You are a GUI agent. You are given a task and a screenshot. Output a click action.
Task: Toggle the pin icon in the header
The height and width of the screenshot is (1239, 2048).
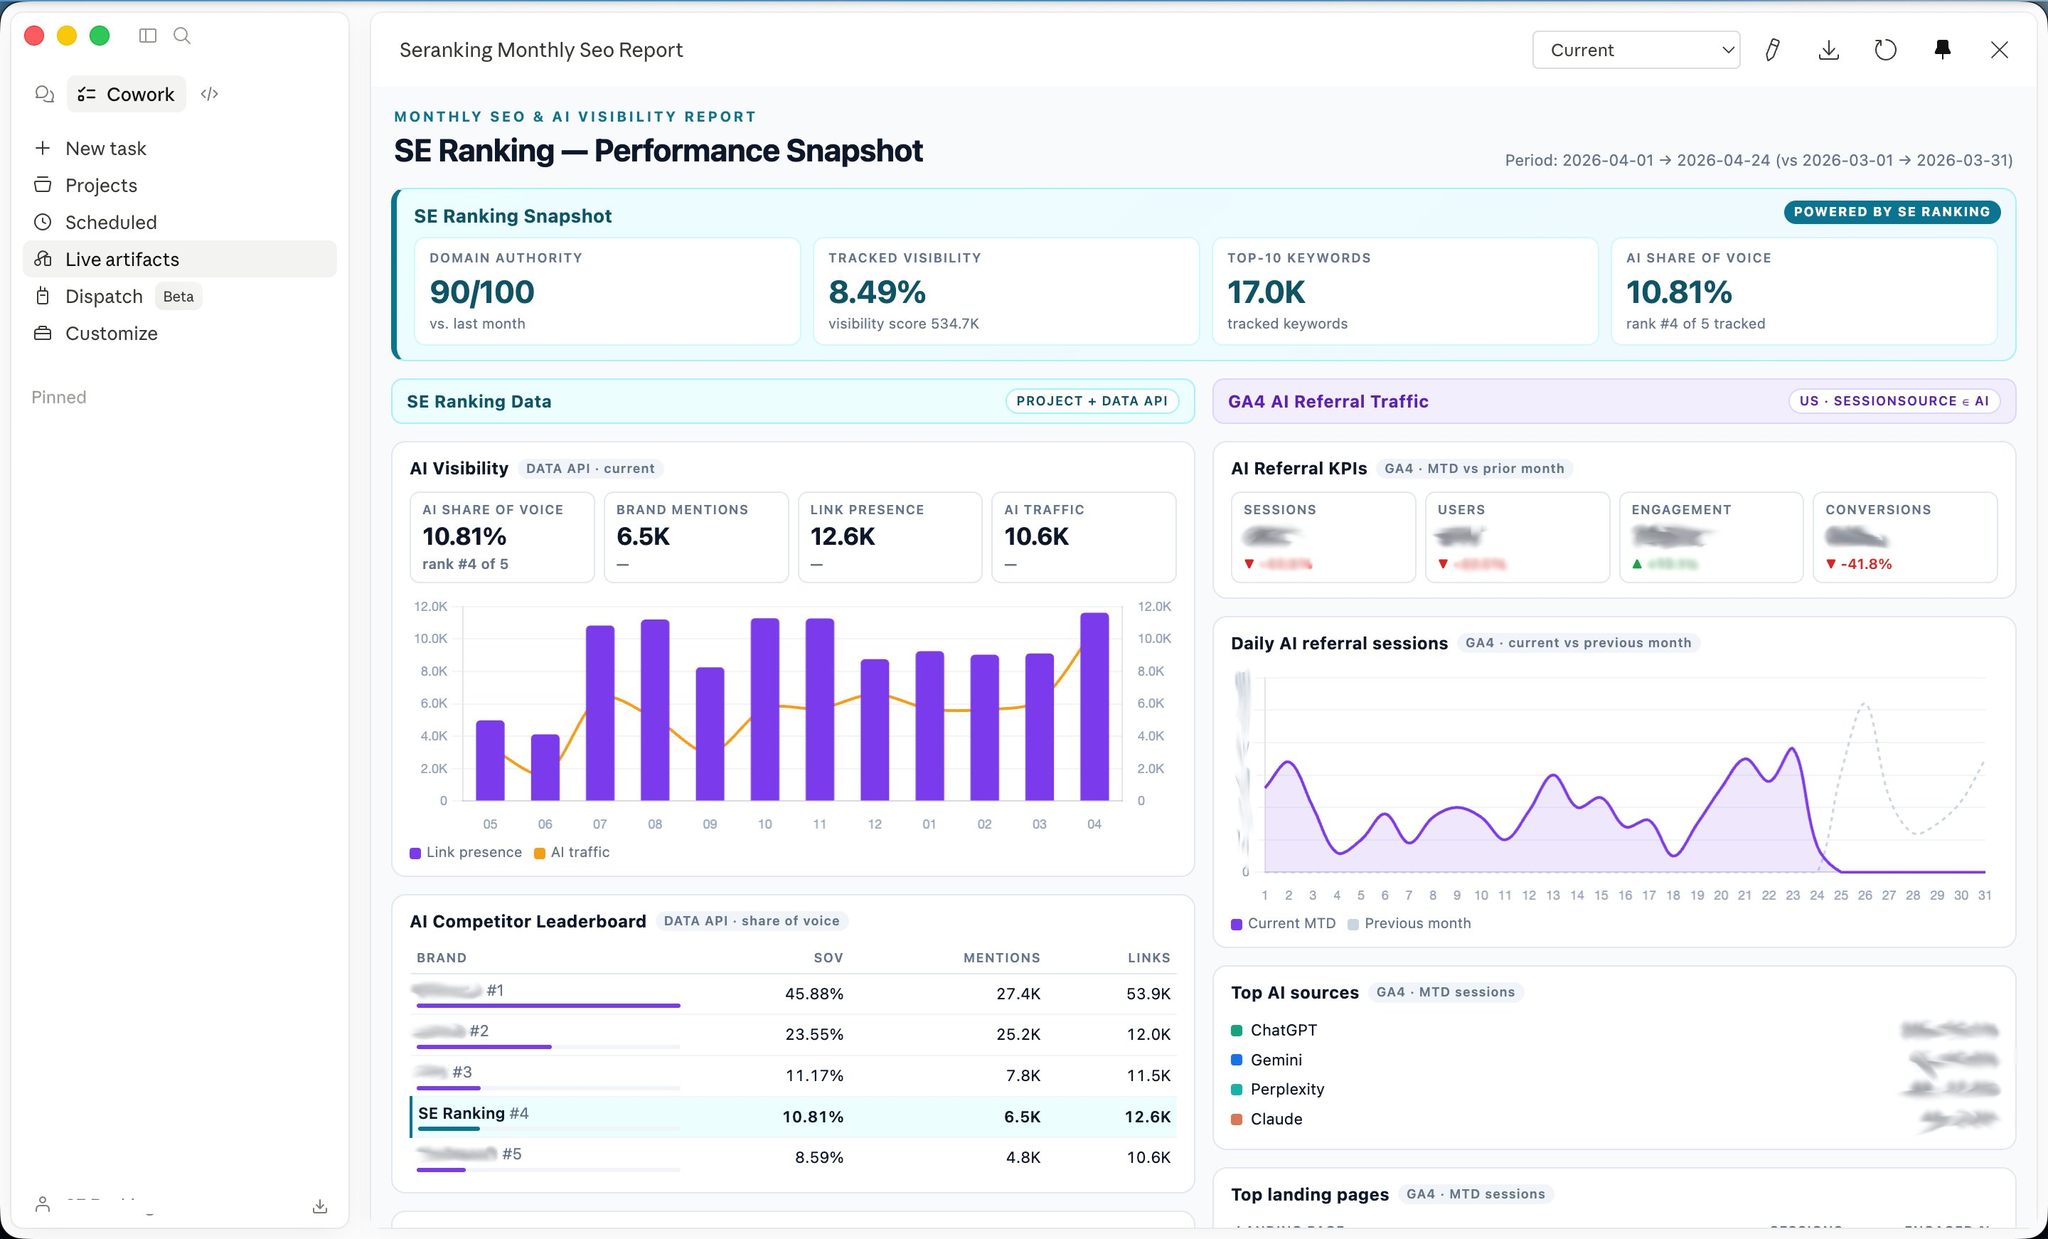pyautogui.click(x=1942, y=50)
